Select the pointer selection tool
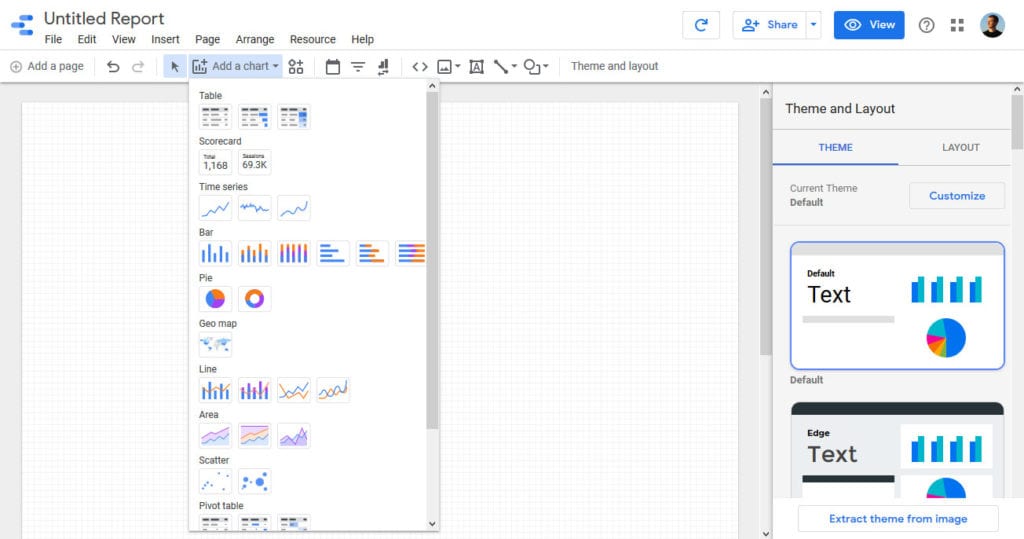 point(174,66)
